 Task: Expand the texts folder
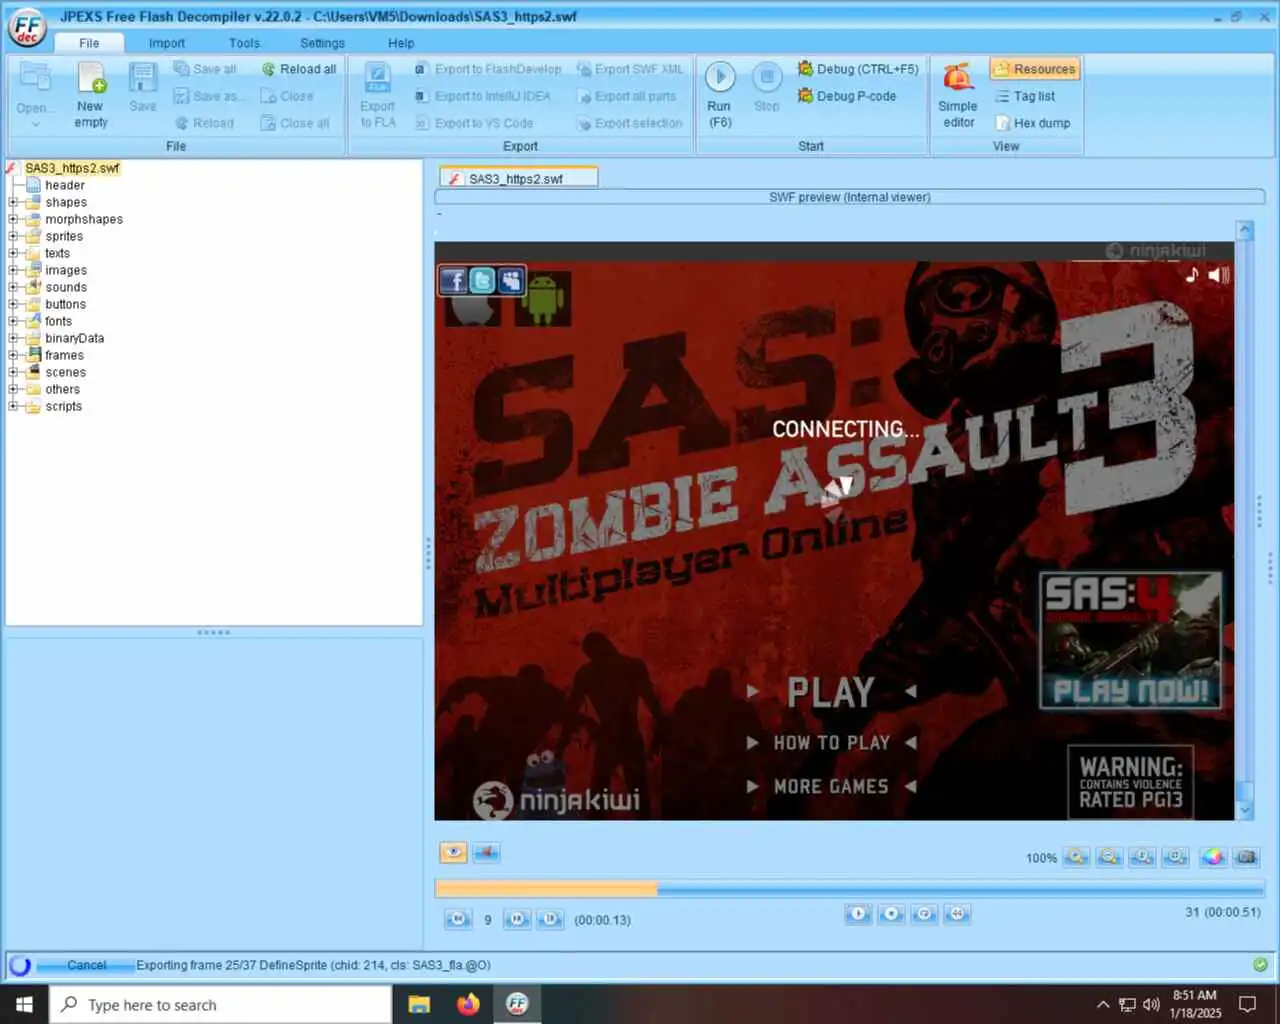[x=13, y=253]
